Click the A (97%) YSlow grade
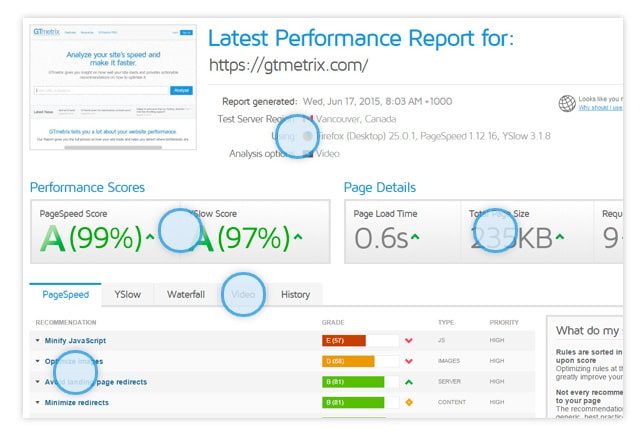 242,238
